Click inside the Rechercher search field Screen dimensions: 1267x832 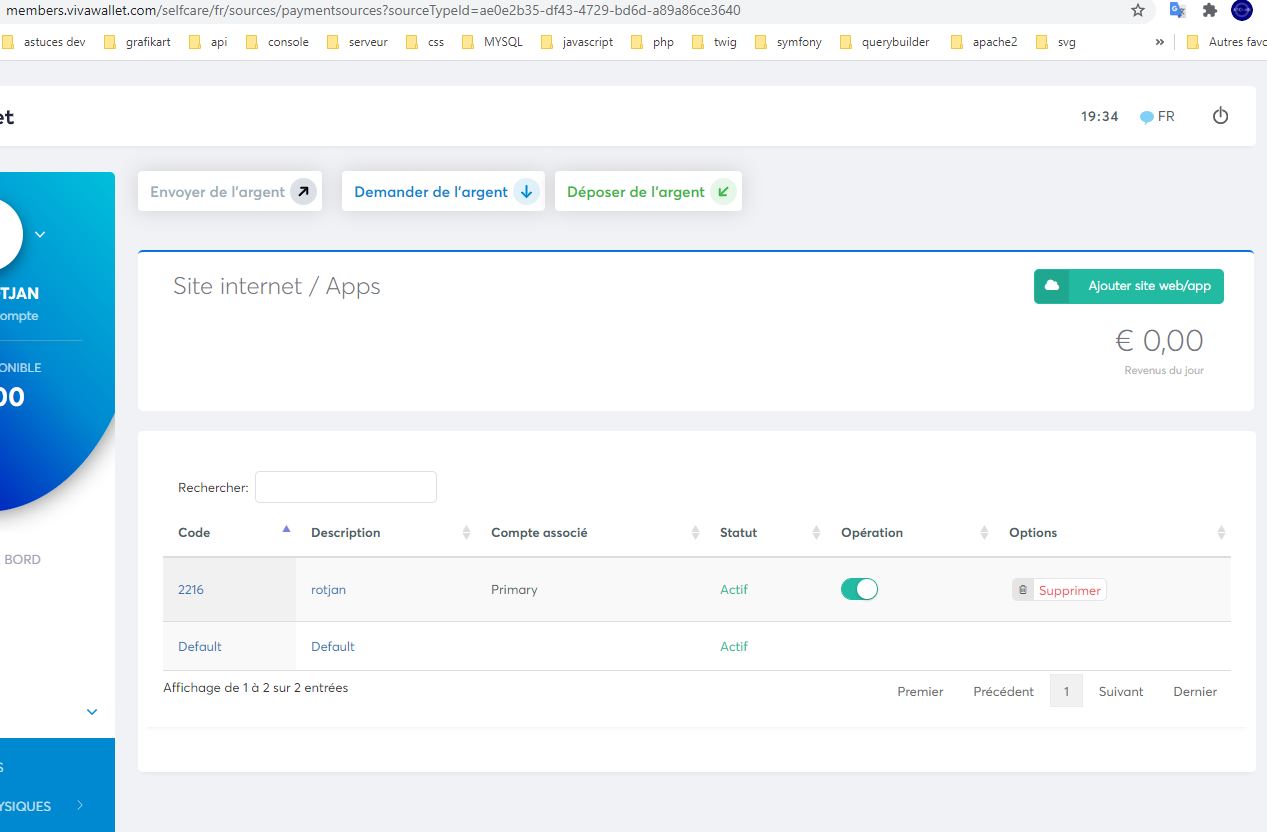pos(345,486)
